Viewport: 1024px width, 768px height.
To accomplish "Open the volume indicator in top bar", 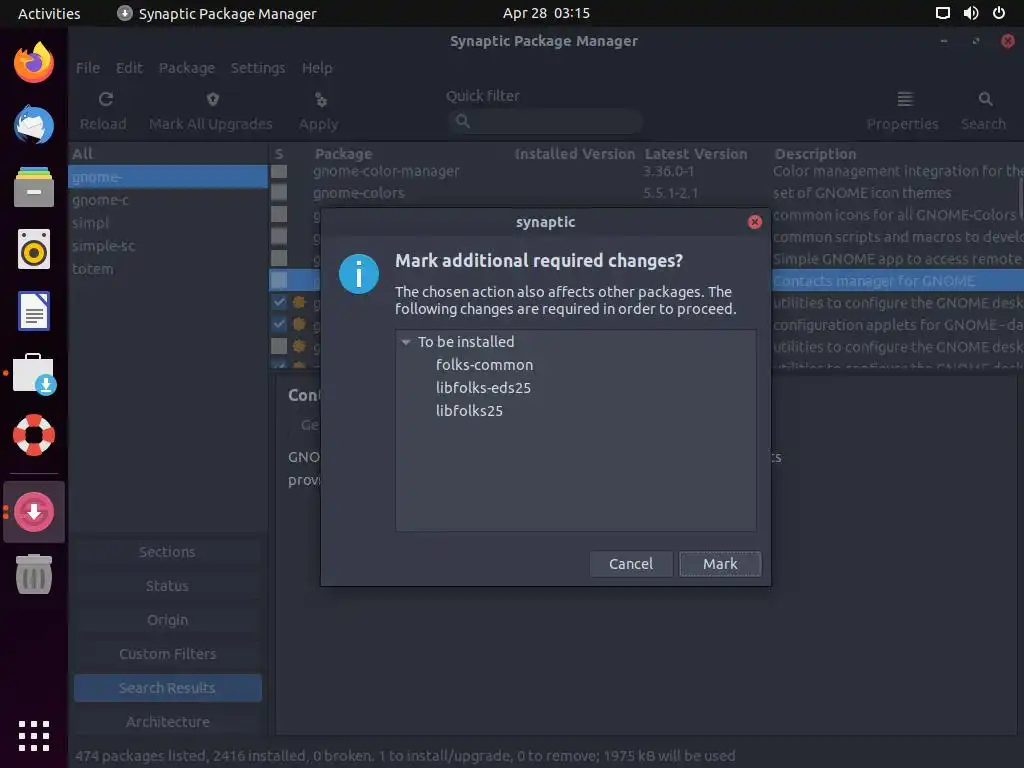I will (970, 13).
